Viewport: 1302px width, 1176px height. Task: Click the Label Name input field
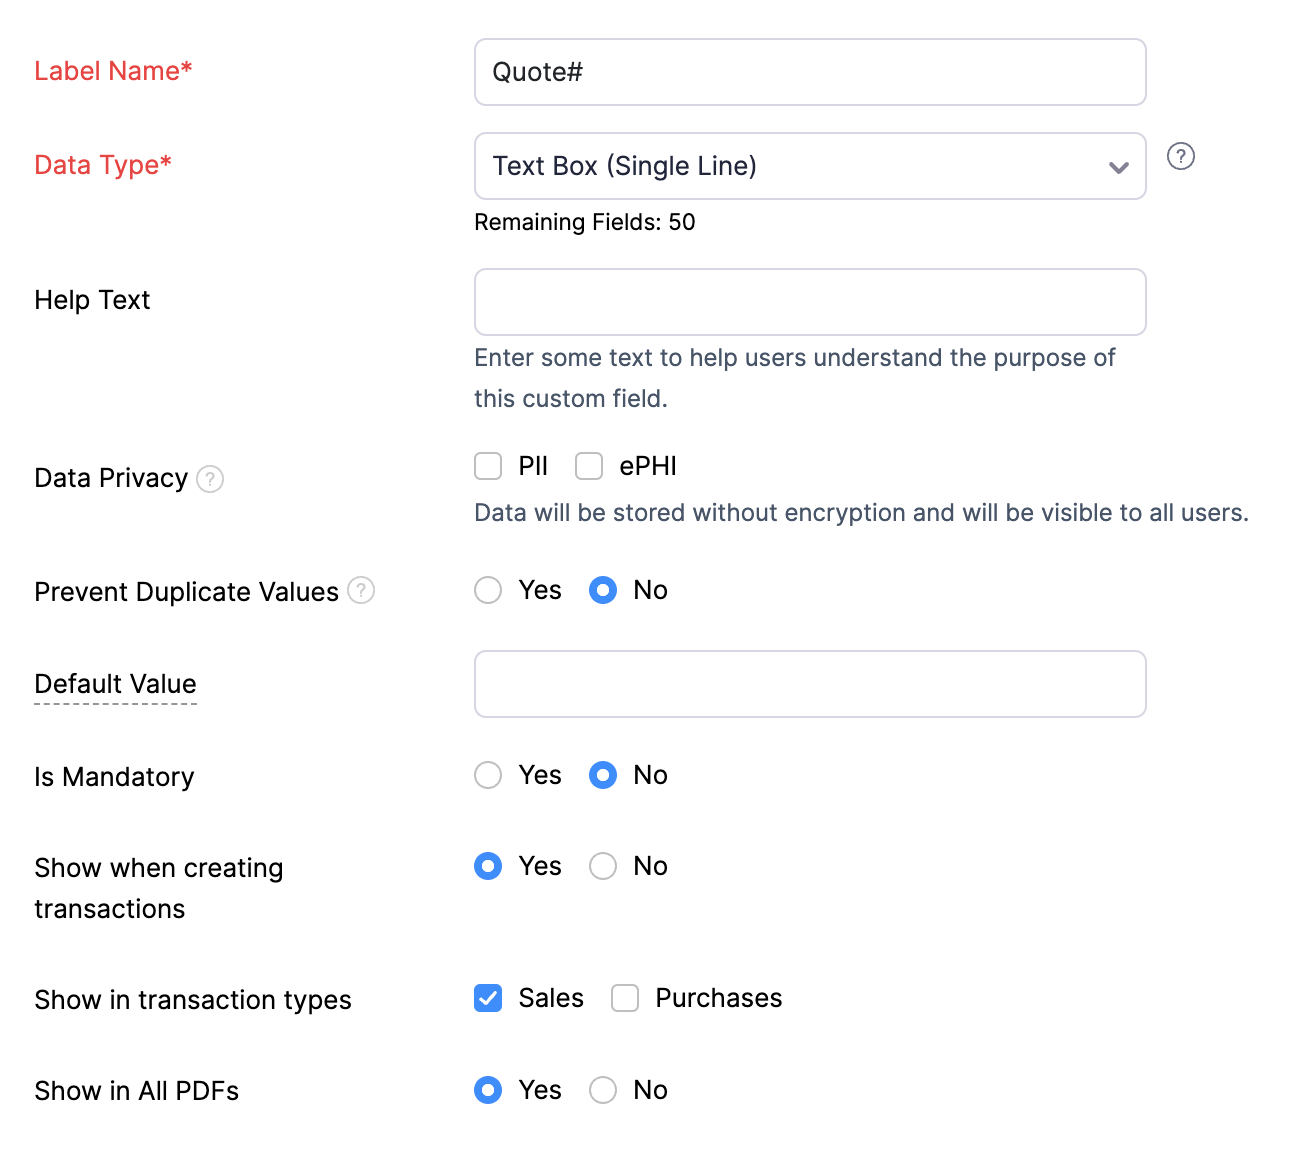click(810, 72)
